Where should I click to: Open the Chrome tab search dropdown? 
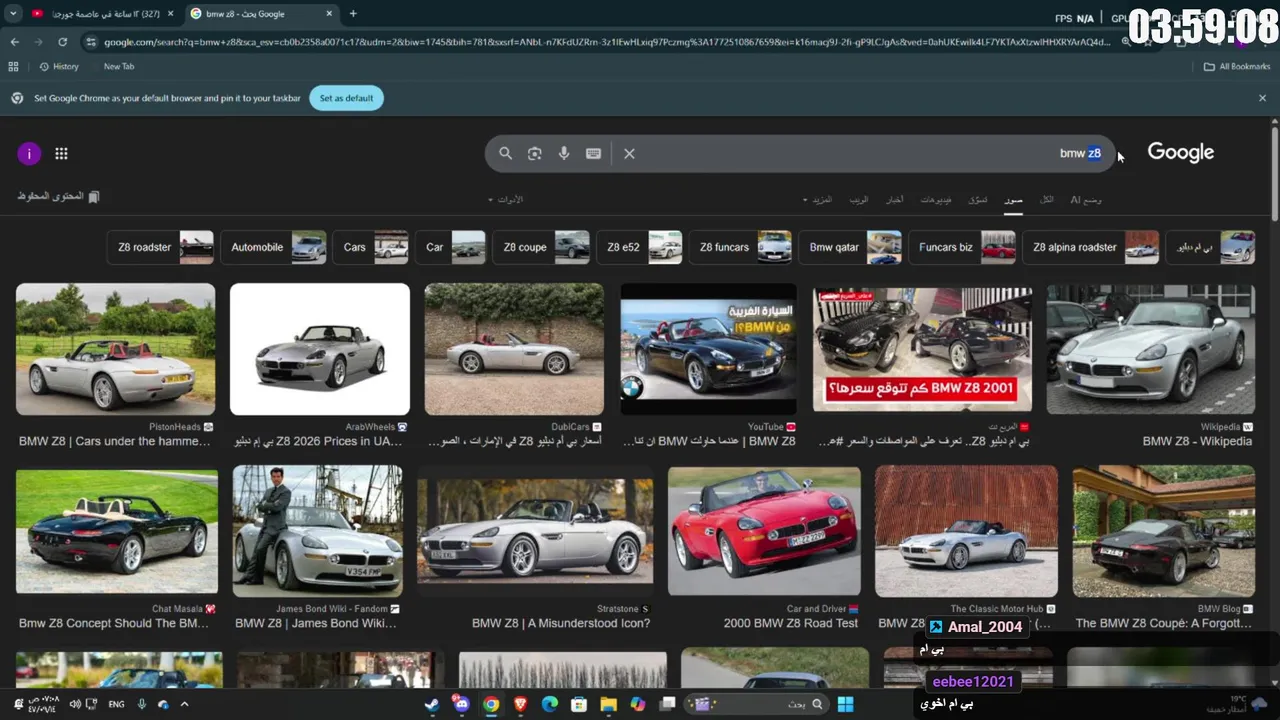click(x=13, y=14)
